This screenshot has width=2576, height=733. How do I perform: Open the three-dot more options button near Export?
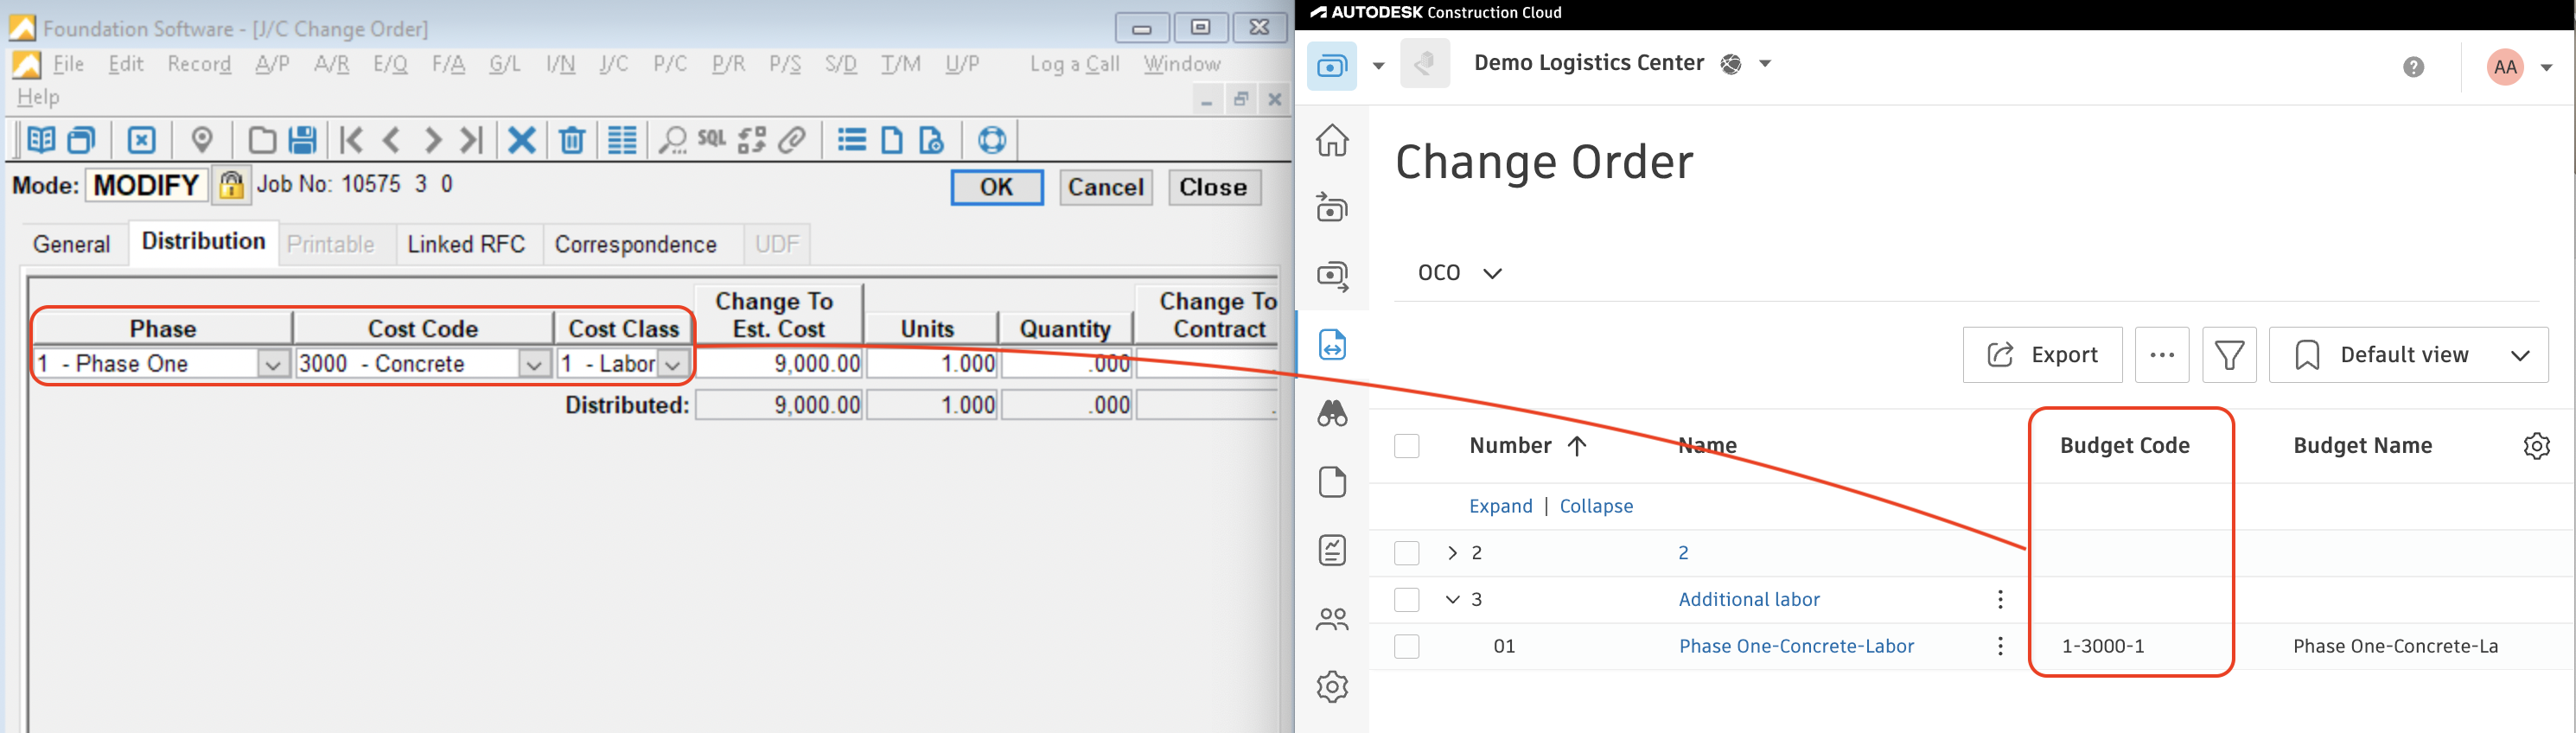click(2161, 355)
